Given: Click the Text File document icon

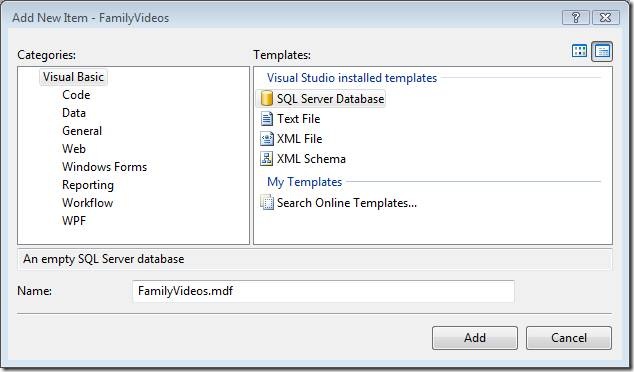Looking at the screenshot, I should [x=266, y=119].
